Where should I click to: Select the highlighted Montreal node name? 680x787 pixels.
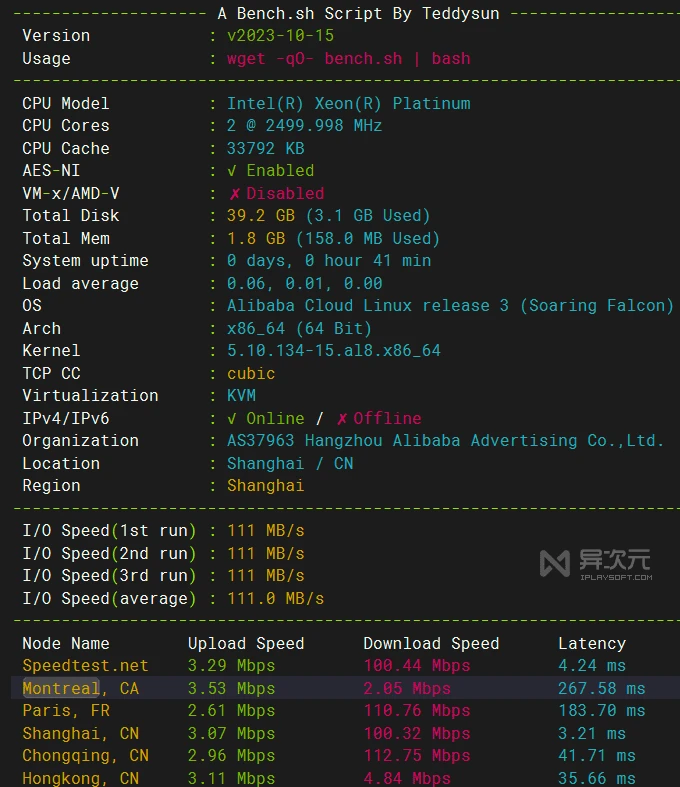coord(61,688)
